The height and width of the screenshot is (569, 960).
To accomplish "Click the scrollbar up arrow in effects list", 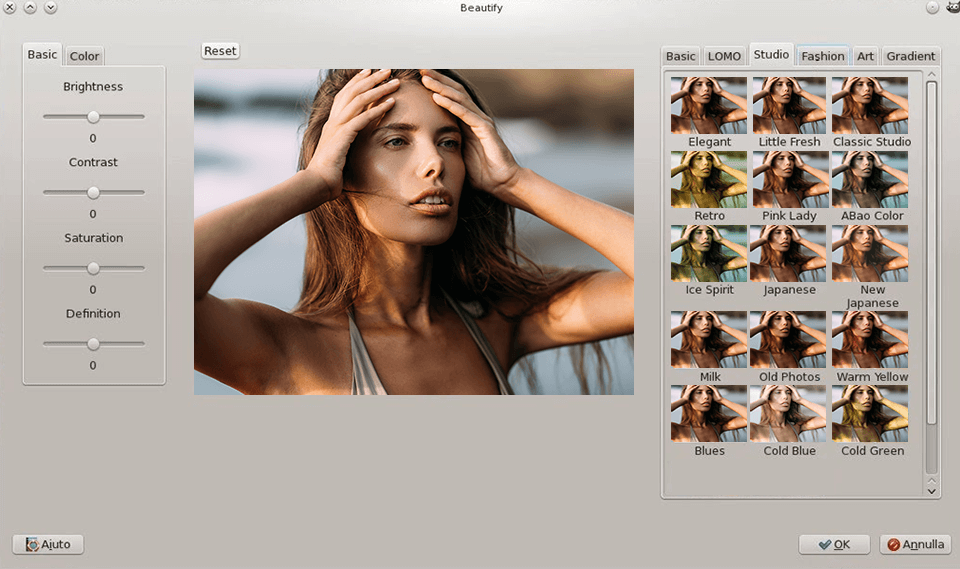I will [x=931, y=74].
